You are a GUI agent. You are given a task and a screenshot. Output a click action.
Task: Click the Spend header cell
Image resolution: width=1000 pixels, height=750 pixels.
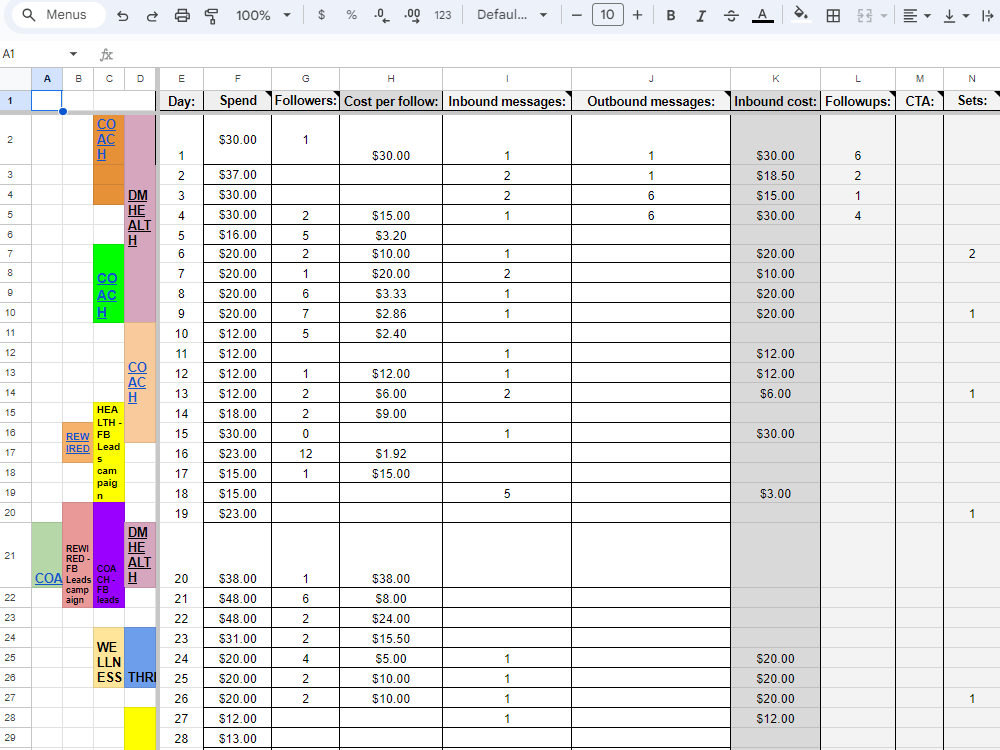click(238, 101)
